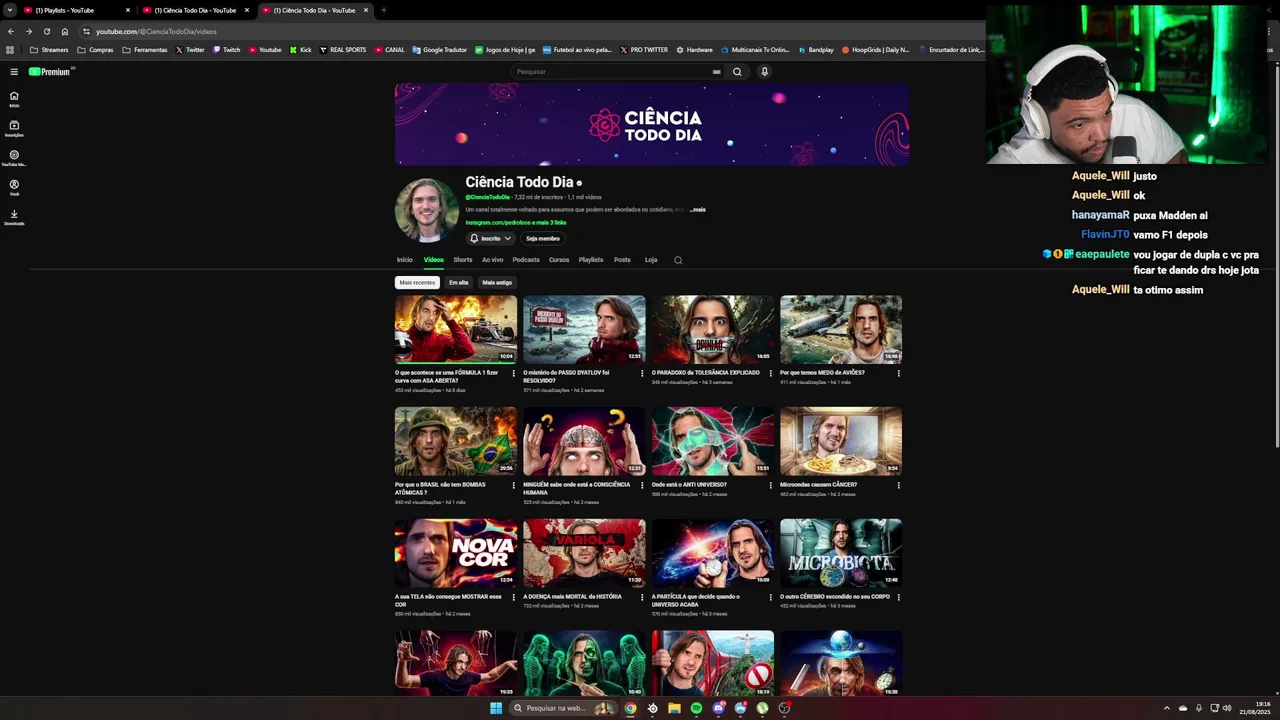This screenshot has height=720, width=1280.
Task: Open the Kick bookmark
Action: pos(301,50)
